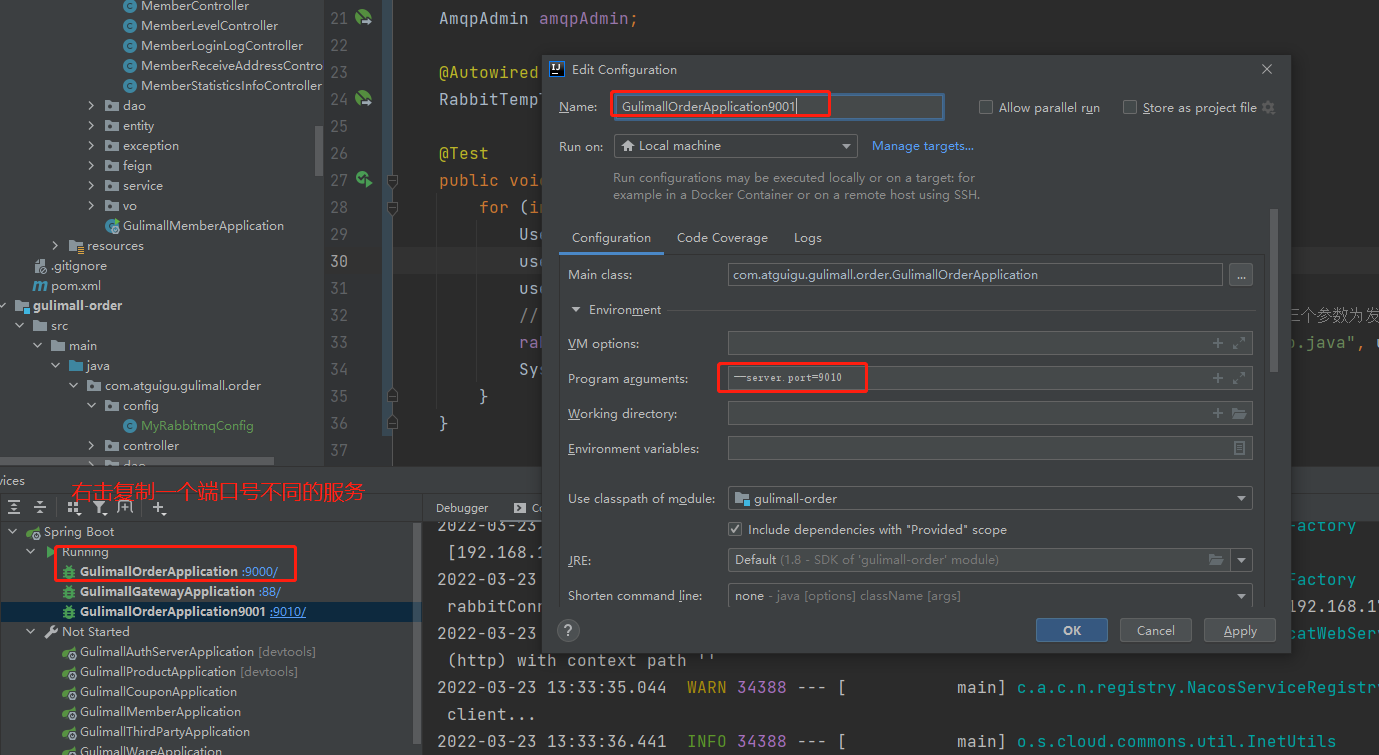Expand the controller folder under gulimall.order
Viewport: 1379px width, 755px height.
(91, 446)
